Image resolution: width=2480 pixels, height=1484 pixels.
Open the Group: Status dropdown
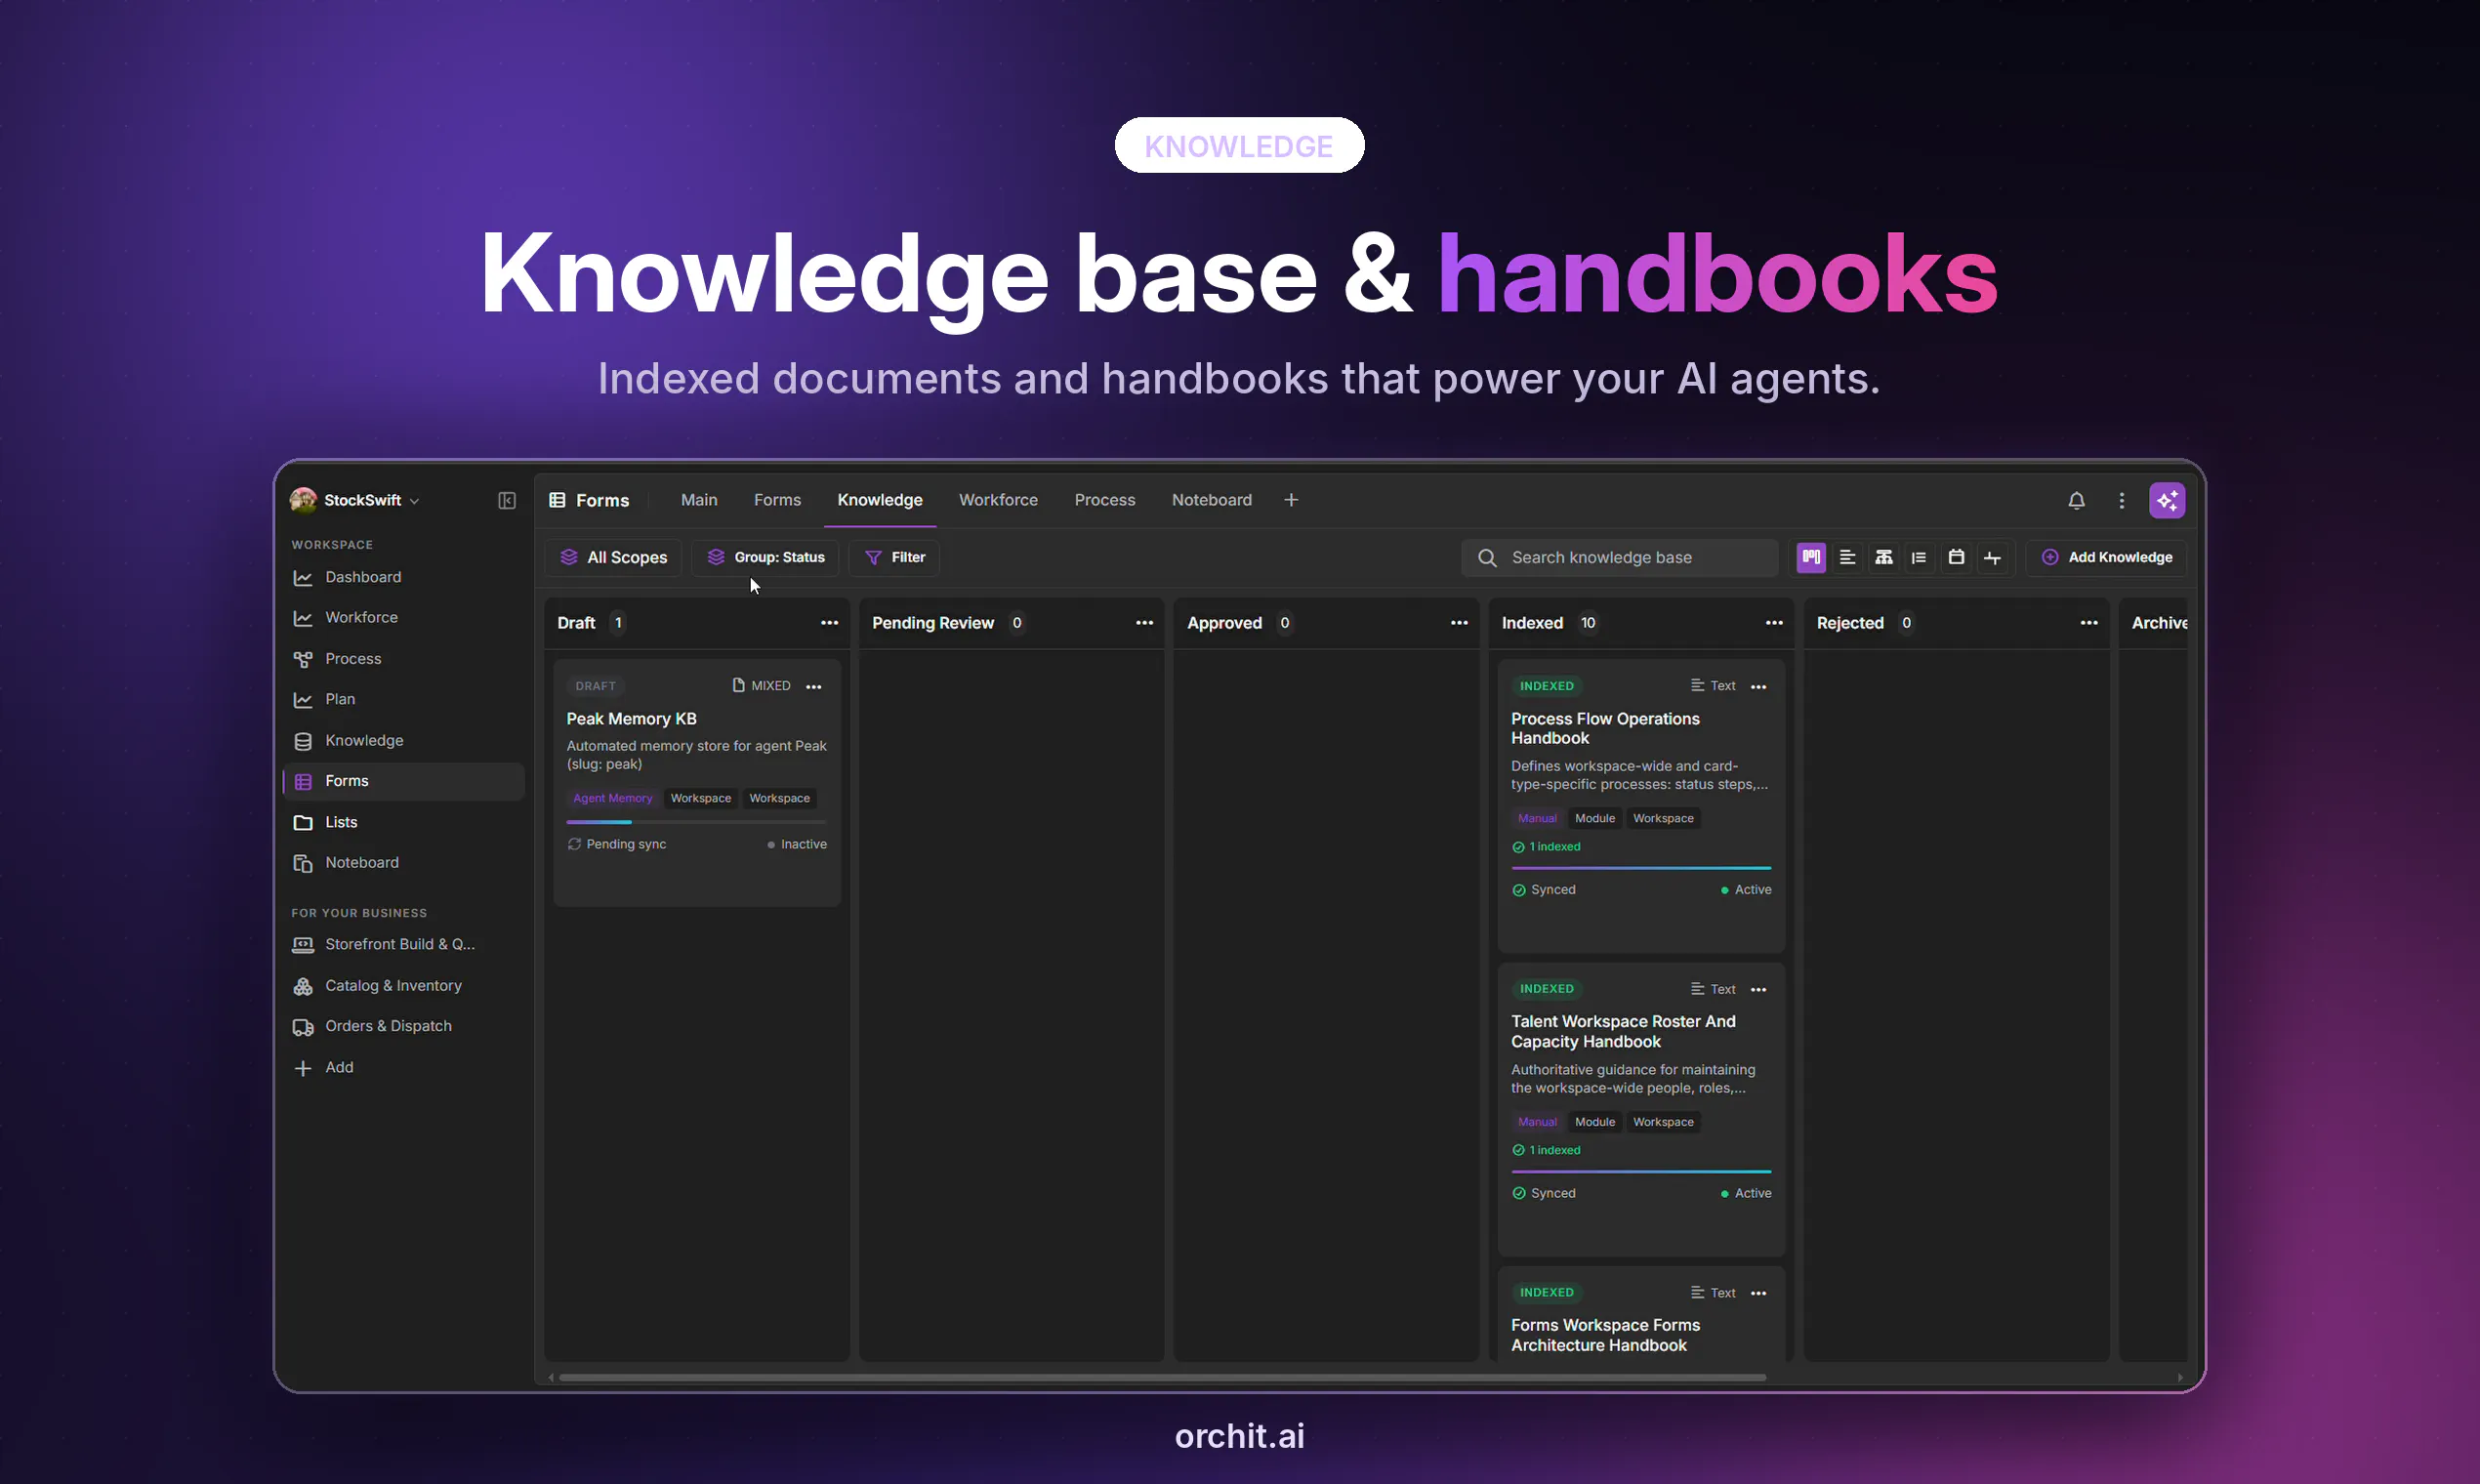tap(766, 557)
